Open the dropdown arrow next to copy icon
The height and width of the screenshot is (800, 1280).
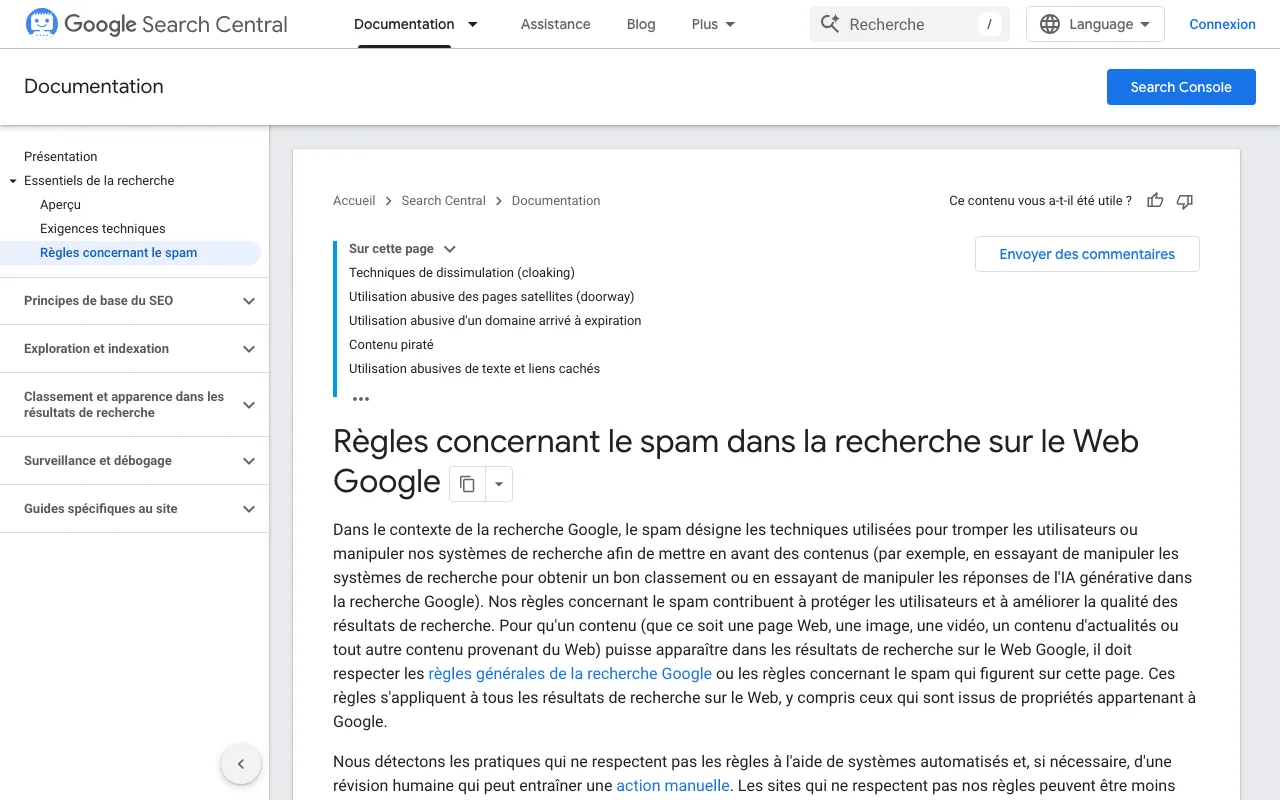coord(499,484)
